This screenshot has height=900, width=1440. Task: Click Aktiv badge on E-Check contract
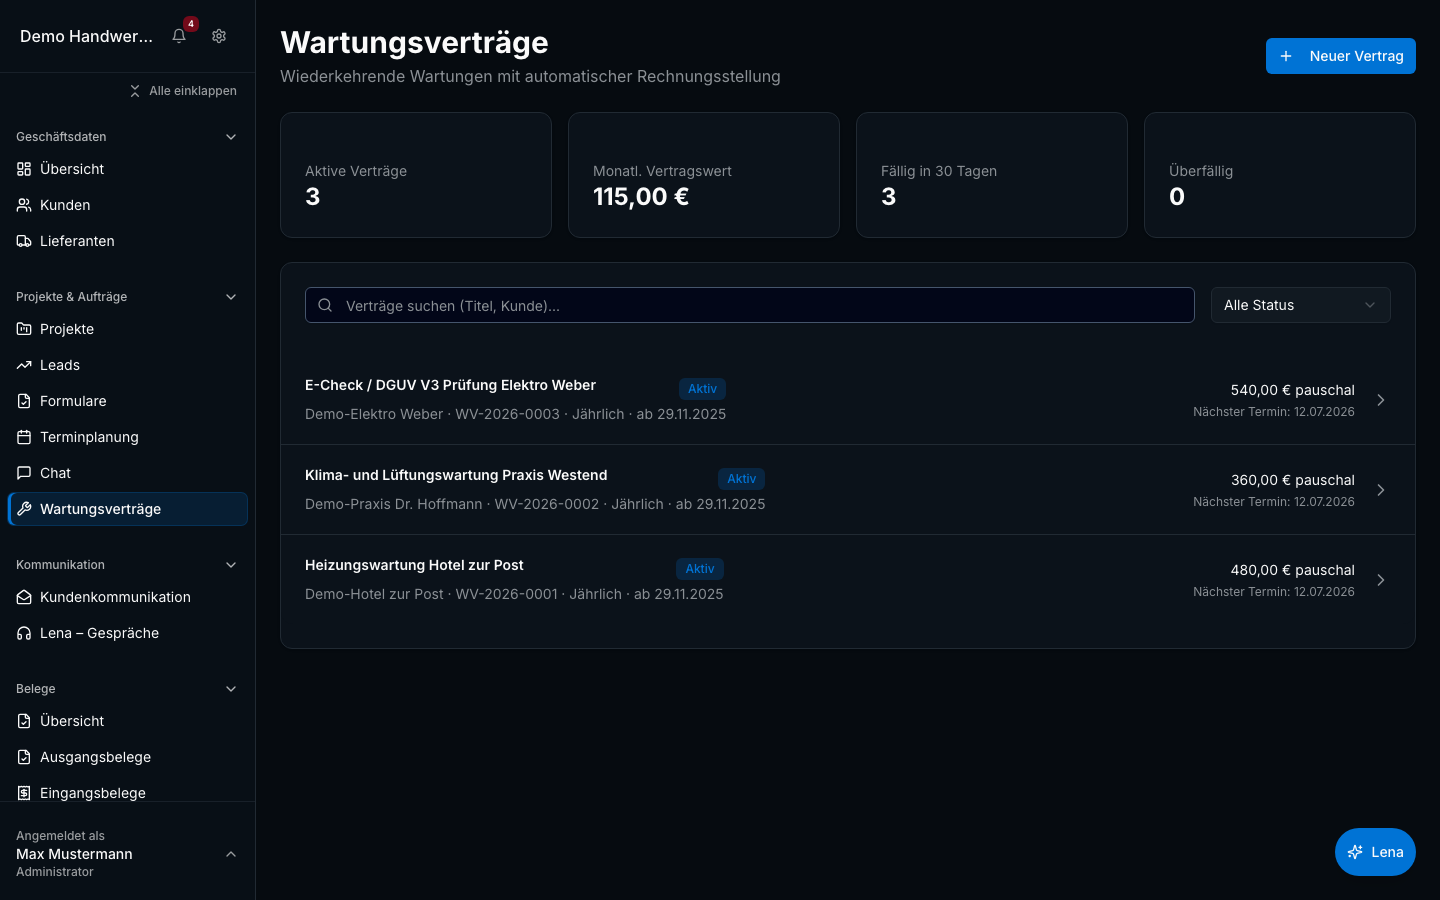(702, 389)
